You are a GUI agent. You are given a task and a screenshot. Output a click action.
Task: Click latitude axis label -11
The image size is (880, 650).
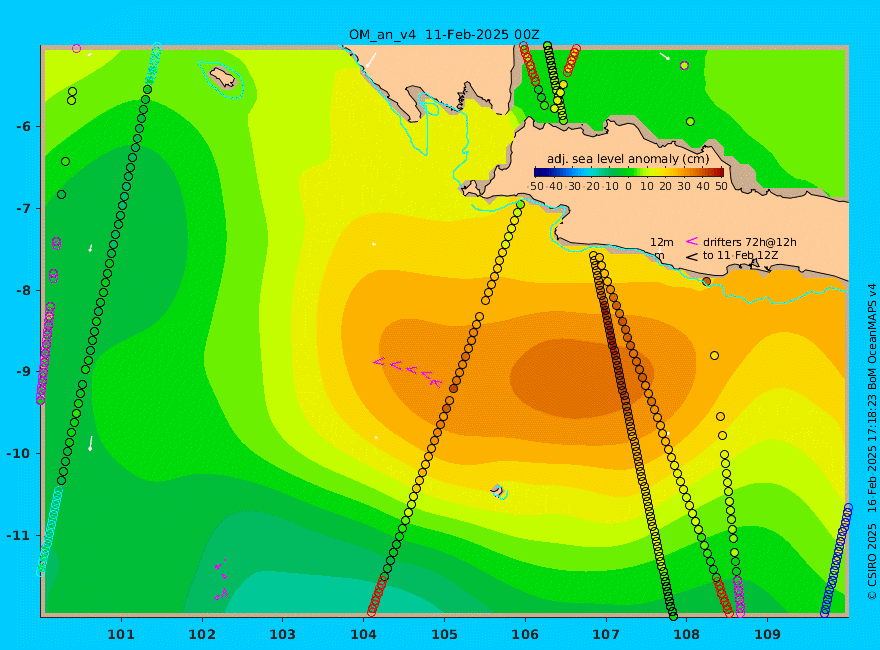pyautogui.click(x=20, y=535)
